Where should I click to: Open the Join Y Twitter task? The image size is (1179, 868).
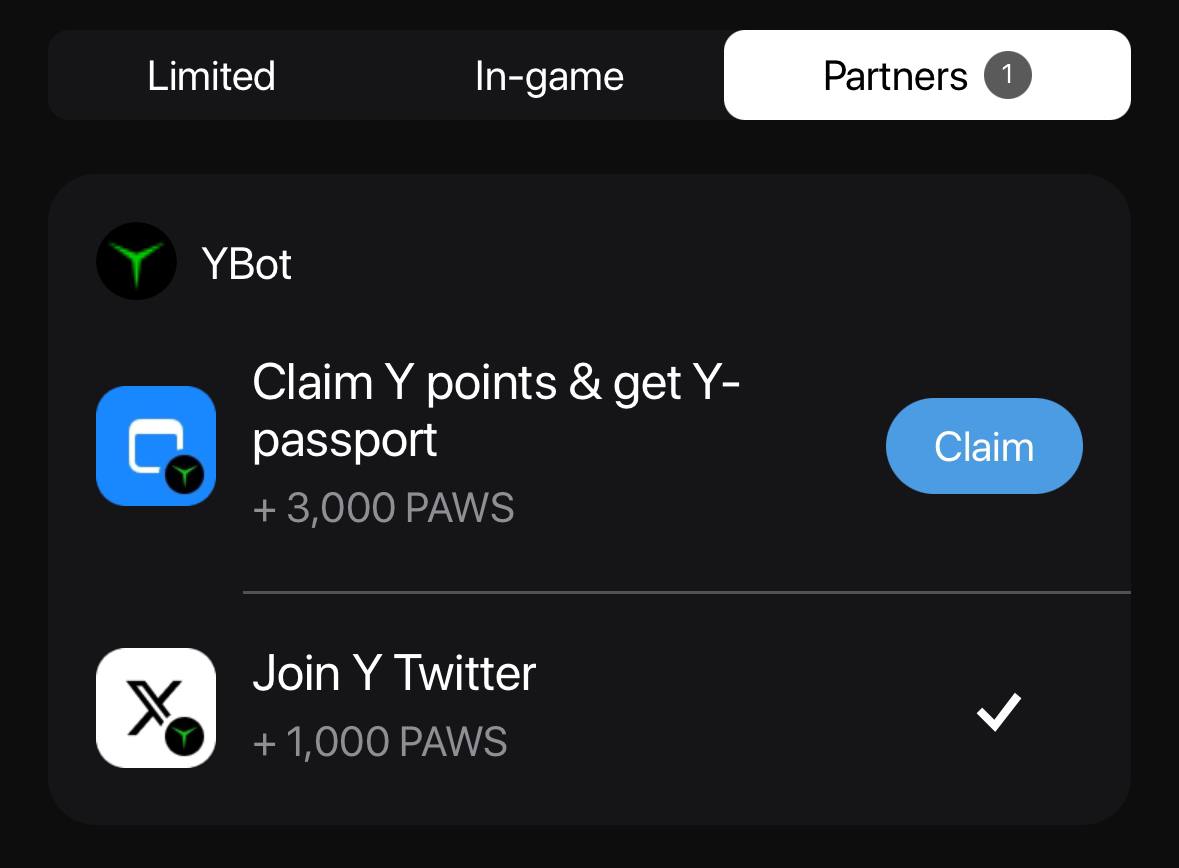tap(394, 672)
